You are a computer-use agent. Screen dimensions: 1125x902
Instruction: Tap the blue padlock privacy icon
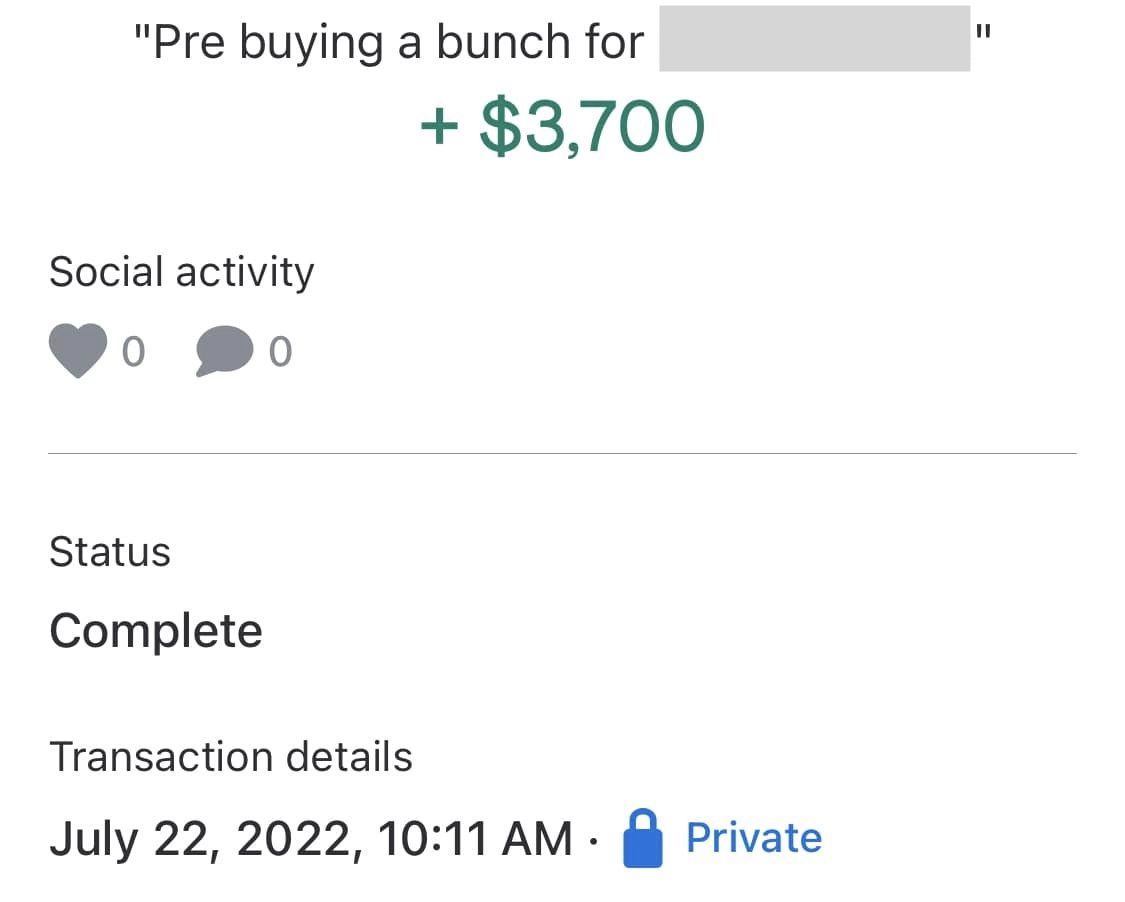coord(643,838)
